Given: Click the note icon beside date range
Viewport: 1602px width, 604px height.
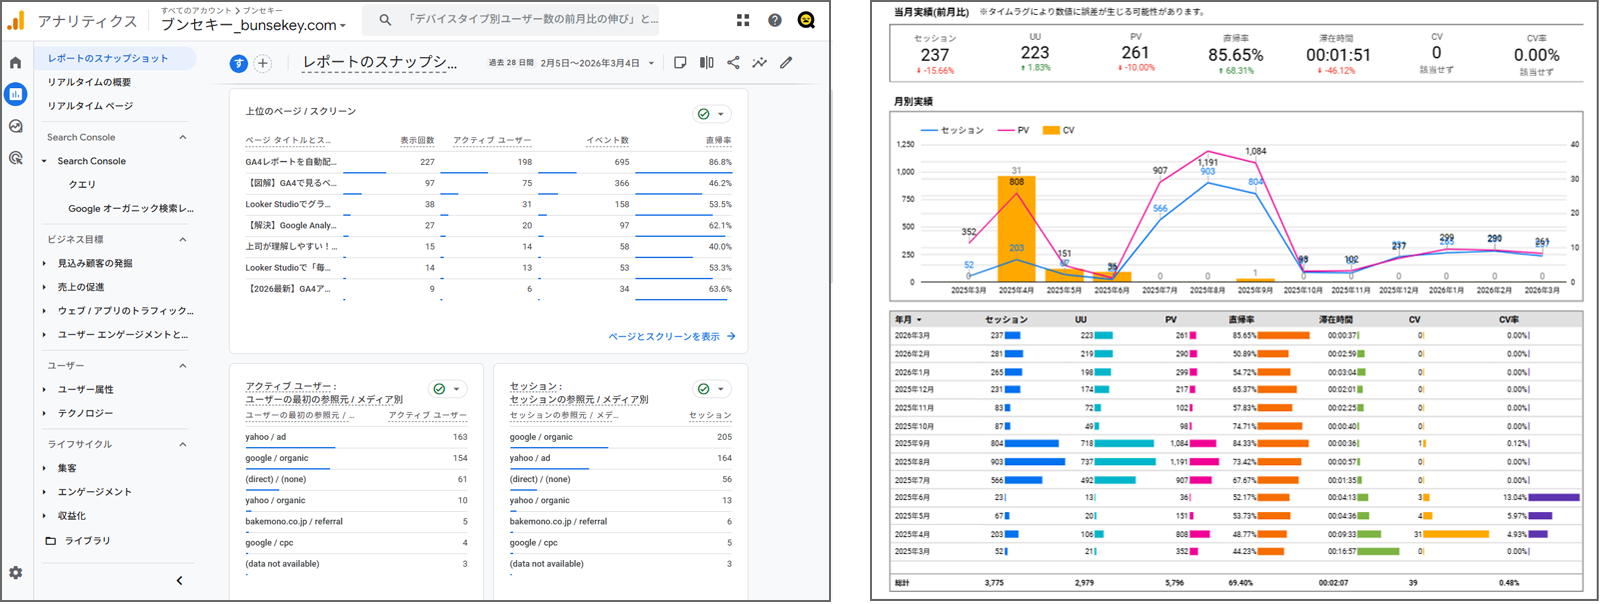Looking at the screenshot, I should click(x=680, y=63).
